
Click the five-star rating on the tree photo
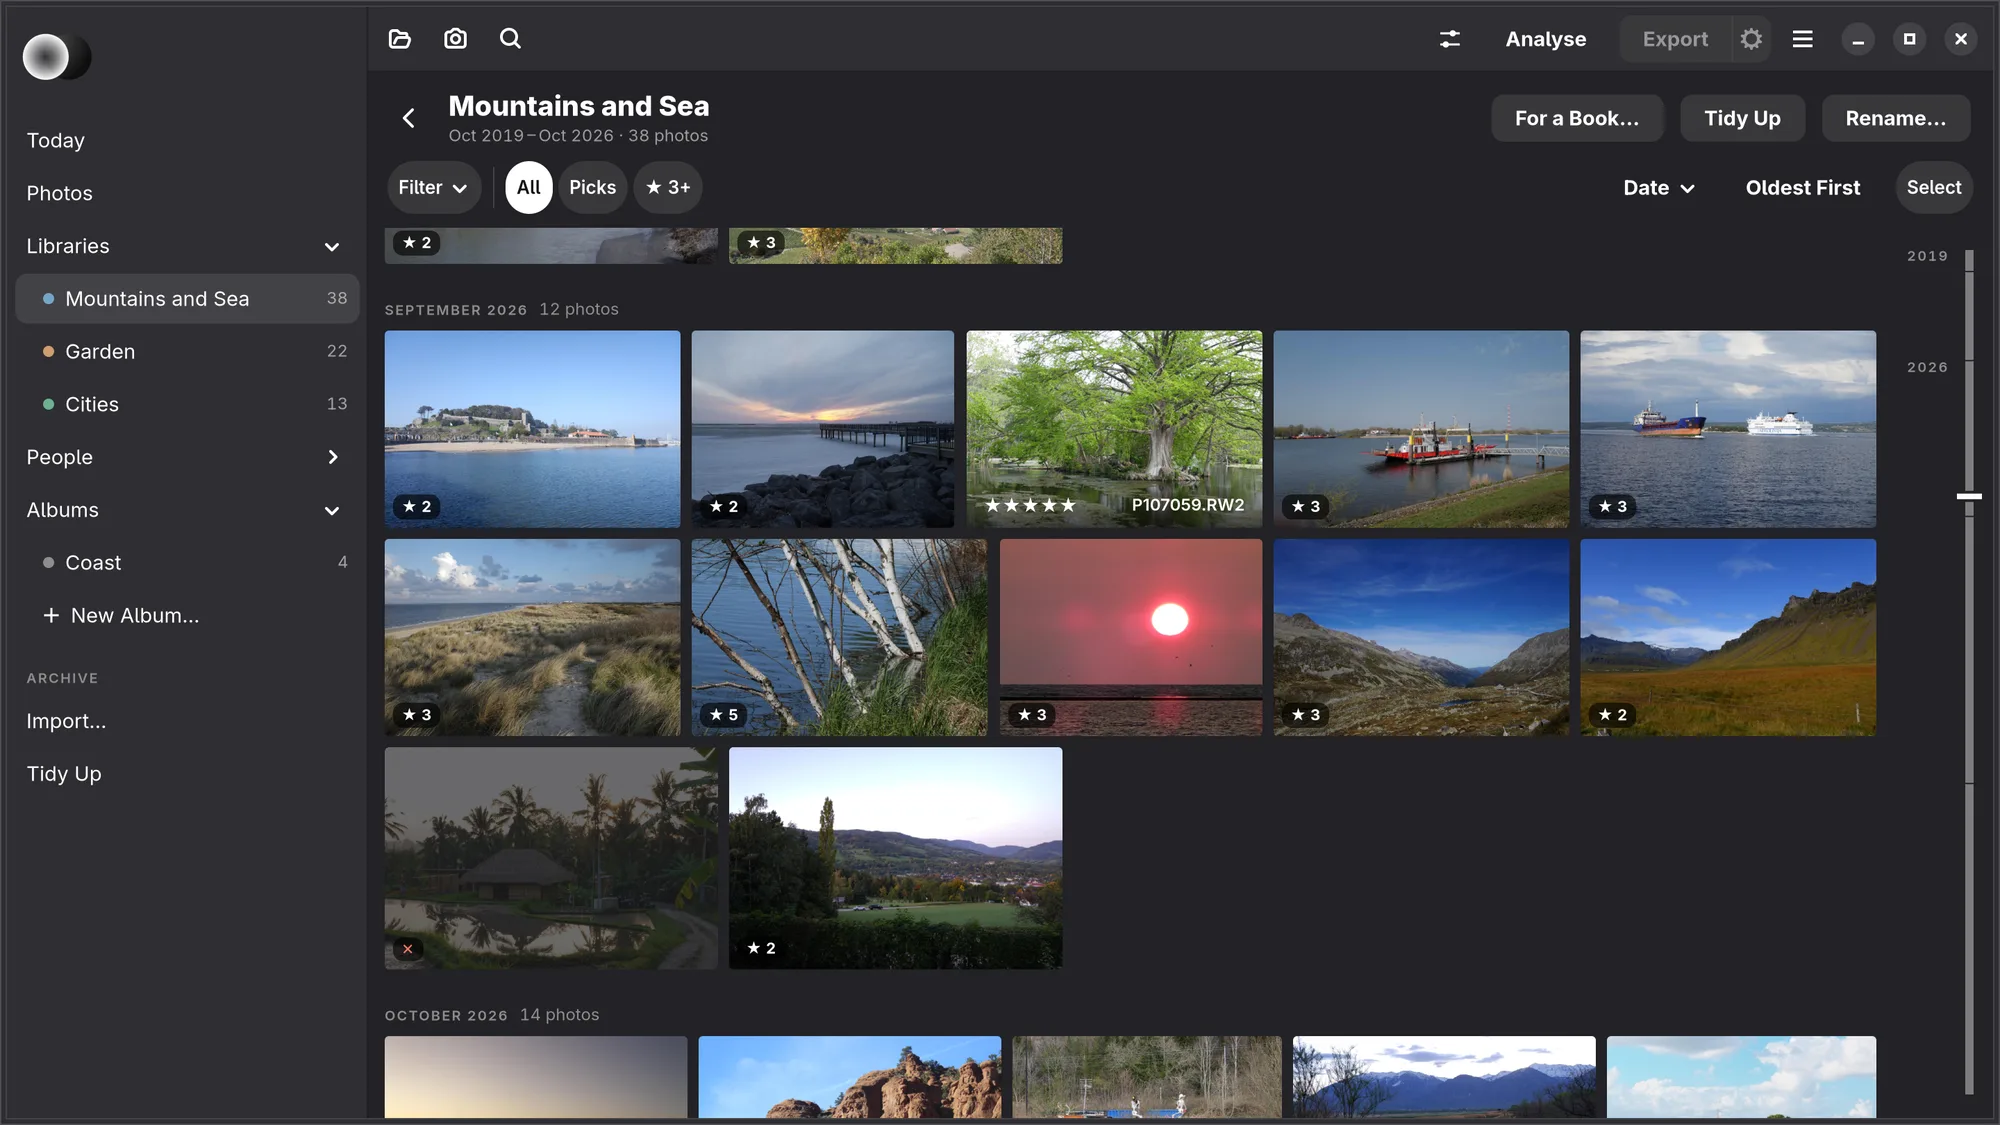[1030, 505]
